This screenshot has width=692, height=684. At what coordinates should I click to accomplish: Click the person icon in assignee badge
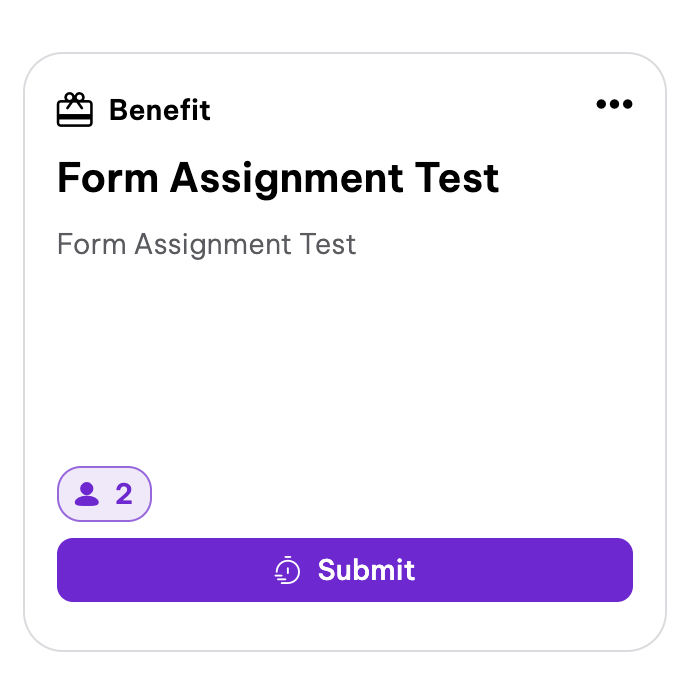87,494
